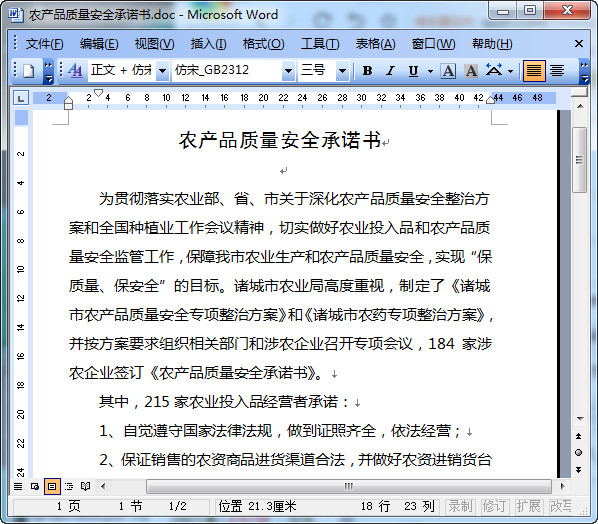This screenshot has width=598, height=524.
Task: Toggle macro recording 录制 in status bar
Action: [460, 506]
